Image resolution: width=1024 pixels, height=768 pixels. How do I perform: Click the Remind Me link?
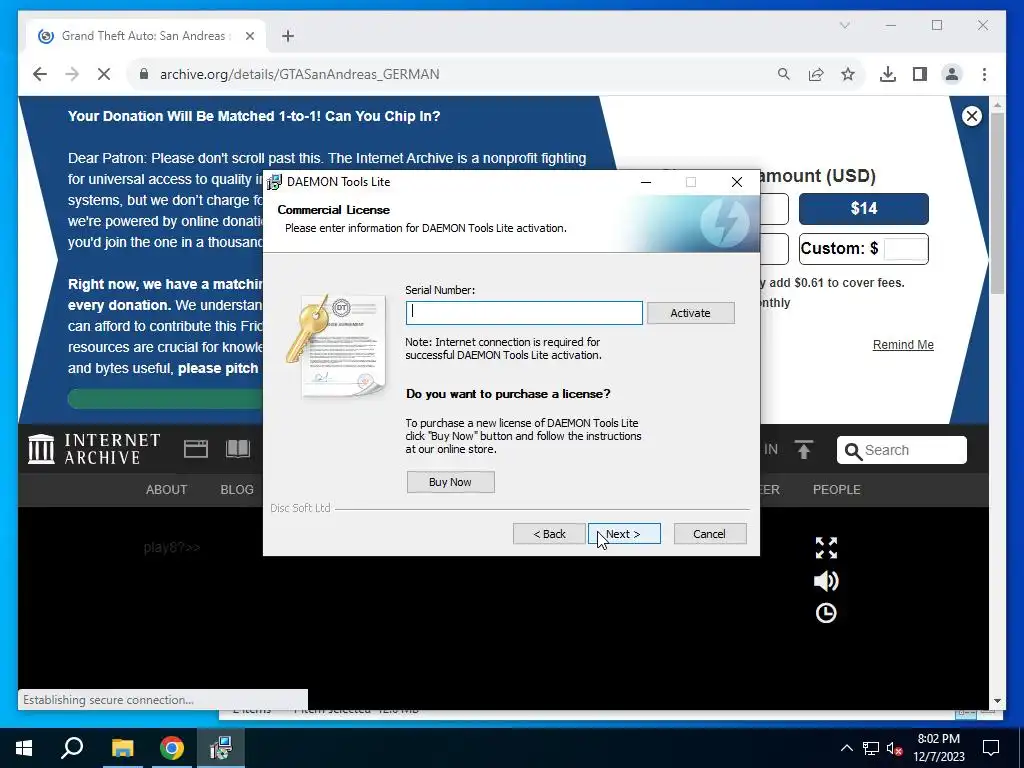coord(903,345)
